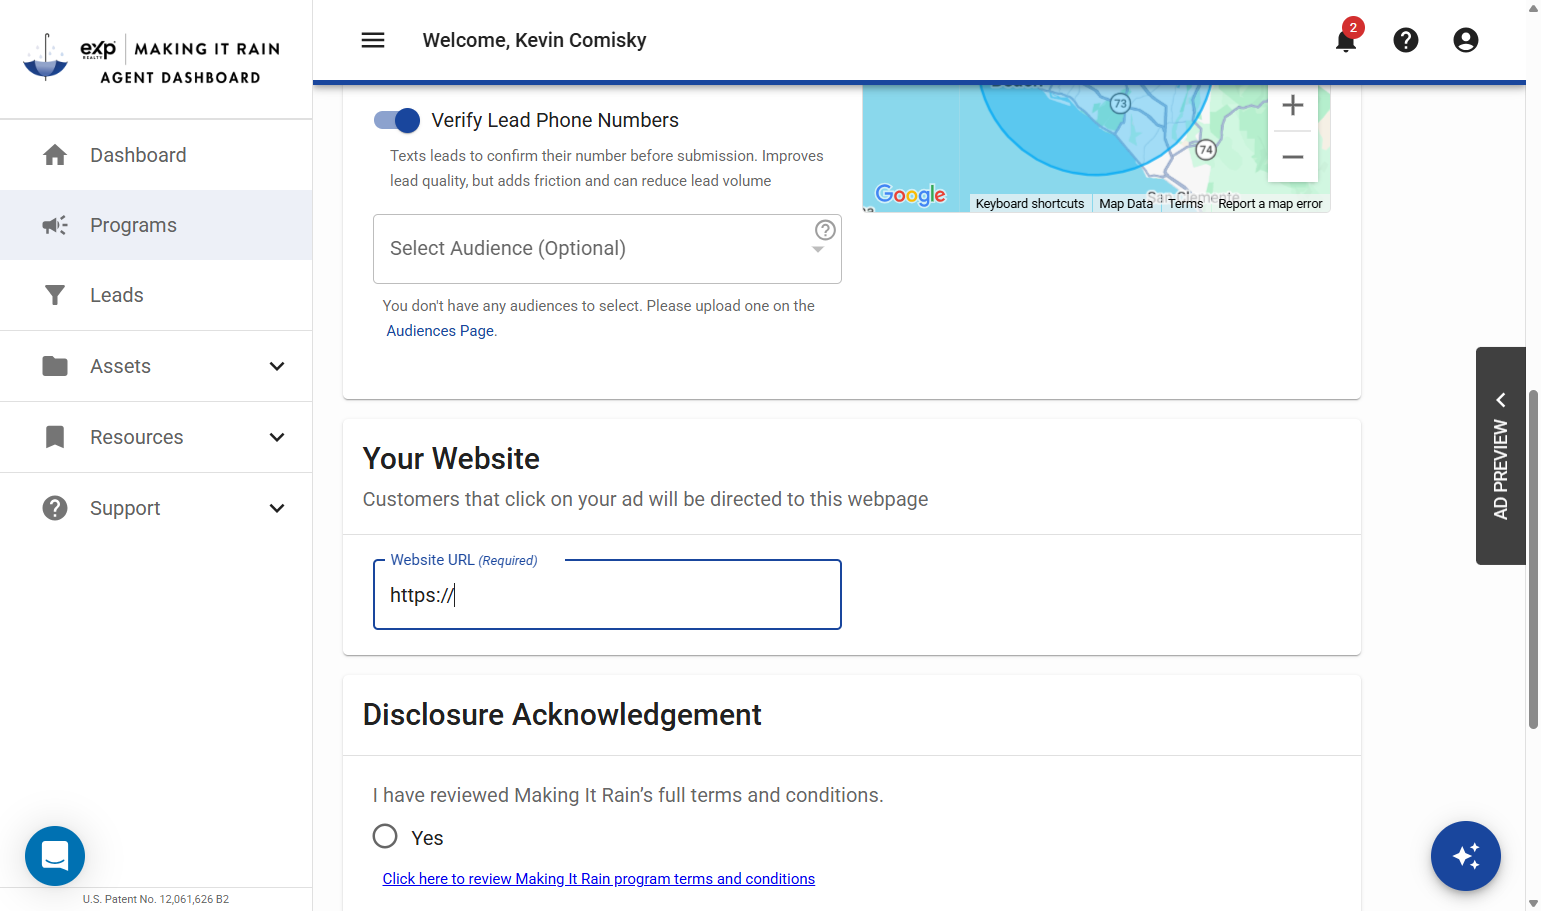This screenshot has width=1541, height=911.
Task: Click the eXp Making It Rain logo
Action: click(152, 58)
